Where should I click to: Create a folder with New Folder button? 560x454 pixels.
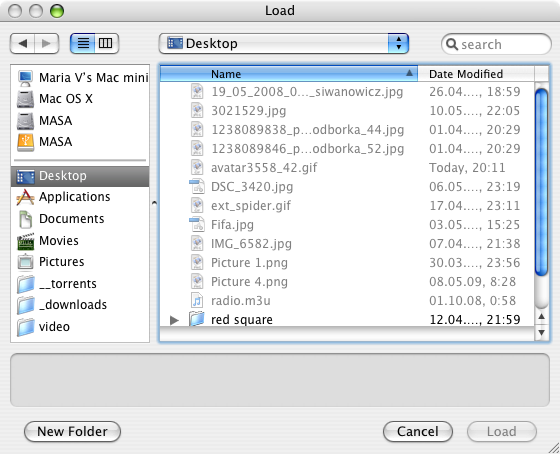point(72,431)
